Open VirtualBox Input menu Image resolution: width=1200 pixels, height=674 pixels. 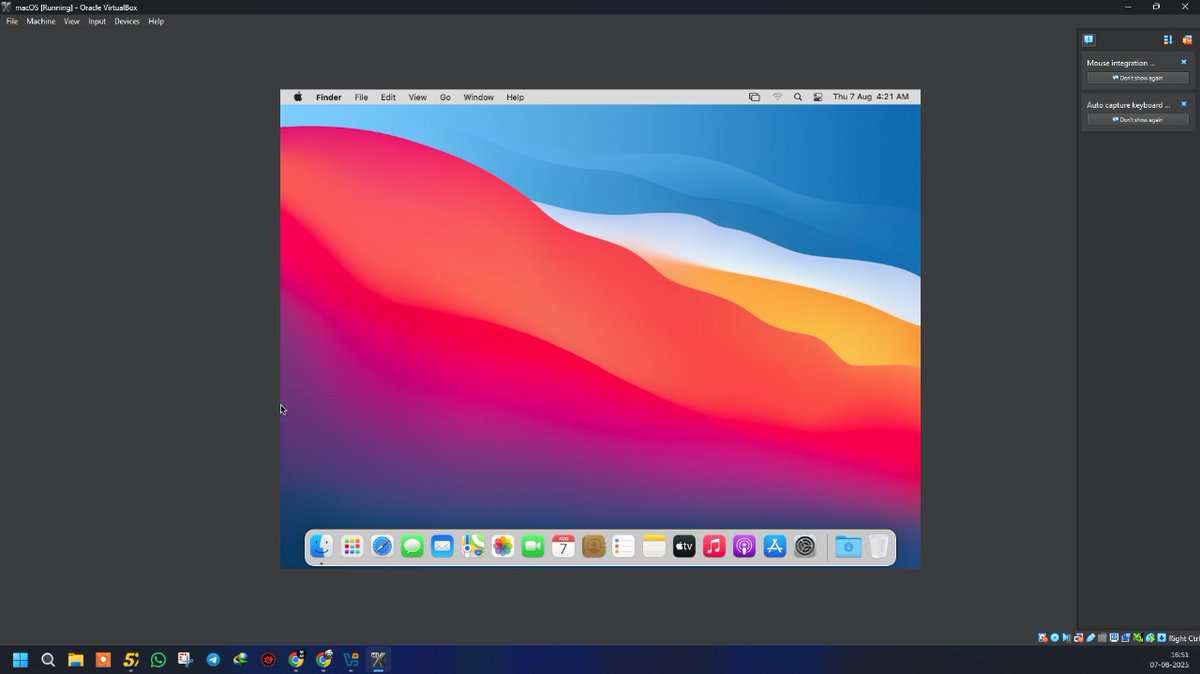pyautogui.click(x=97, y=21)
